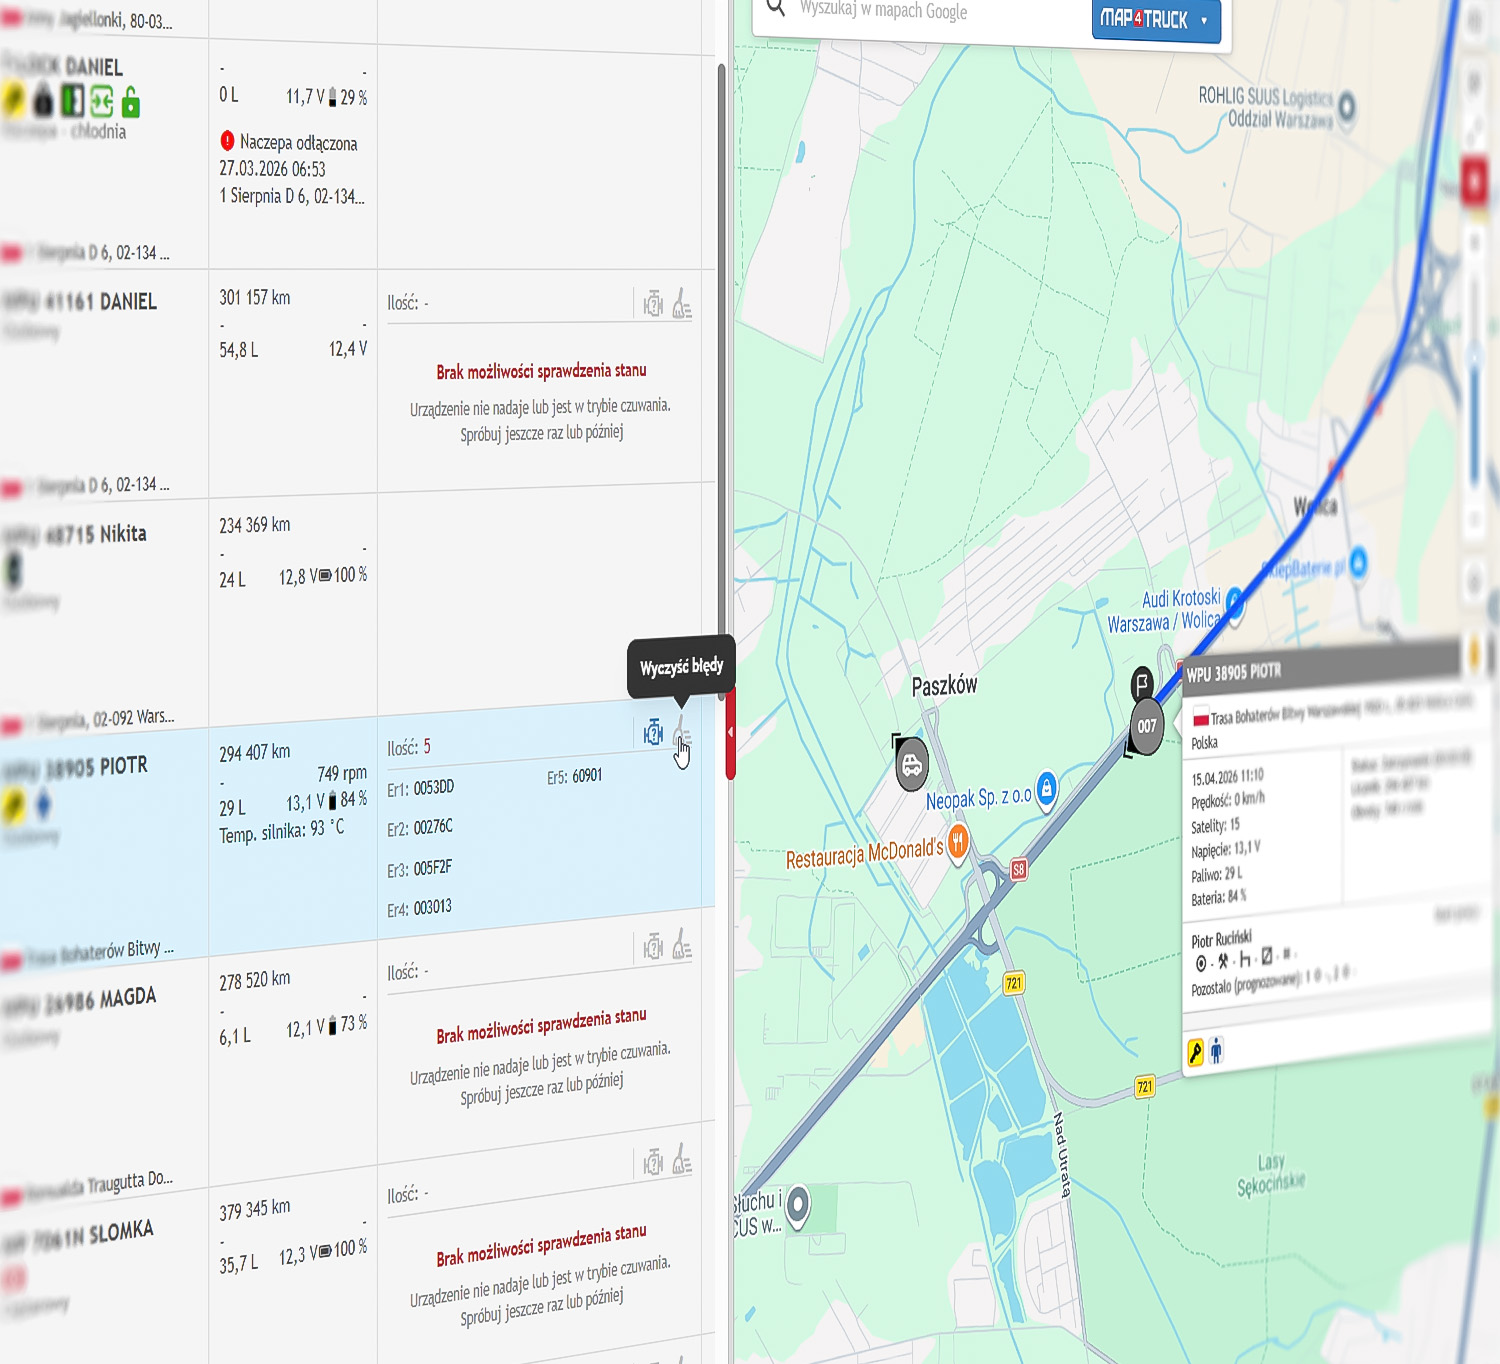Click the '27.03.2026 06:53' timestamp
The image size is (1500, 1364).
(272, 169)
